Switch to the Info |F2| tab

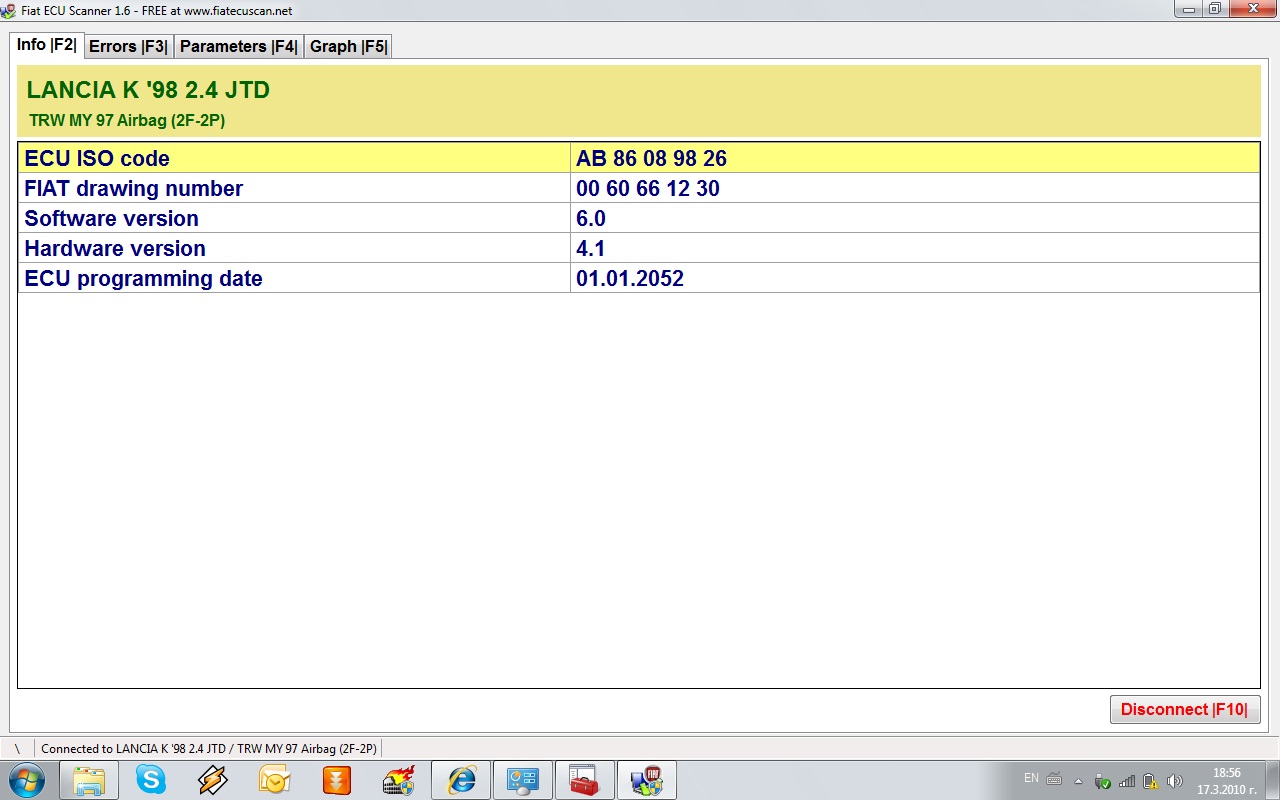point(46,45)
